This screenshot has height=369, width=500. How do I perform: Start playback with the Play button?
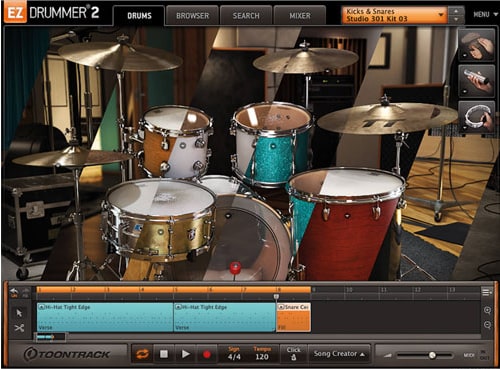186,354
